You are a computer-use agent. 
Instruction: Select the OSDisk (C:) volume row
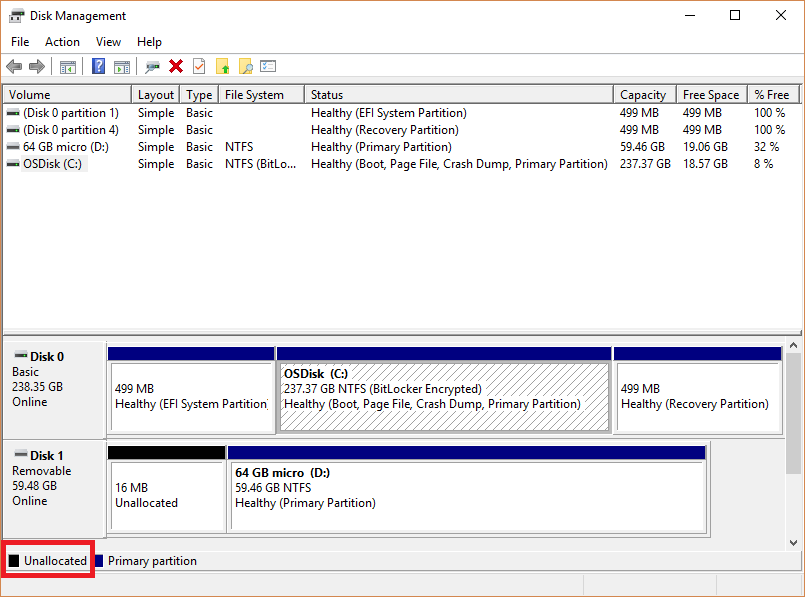(x=402, y=164)
